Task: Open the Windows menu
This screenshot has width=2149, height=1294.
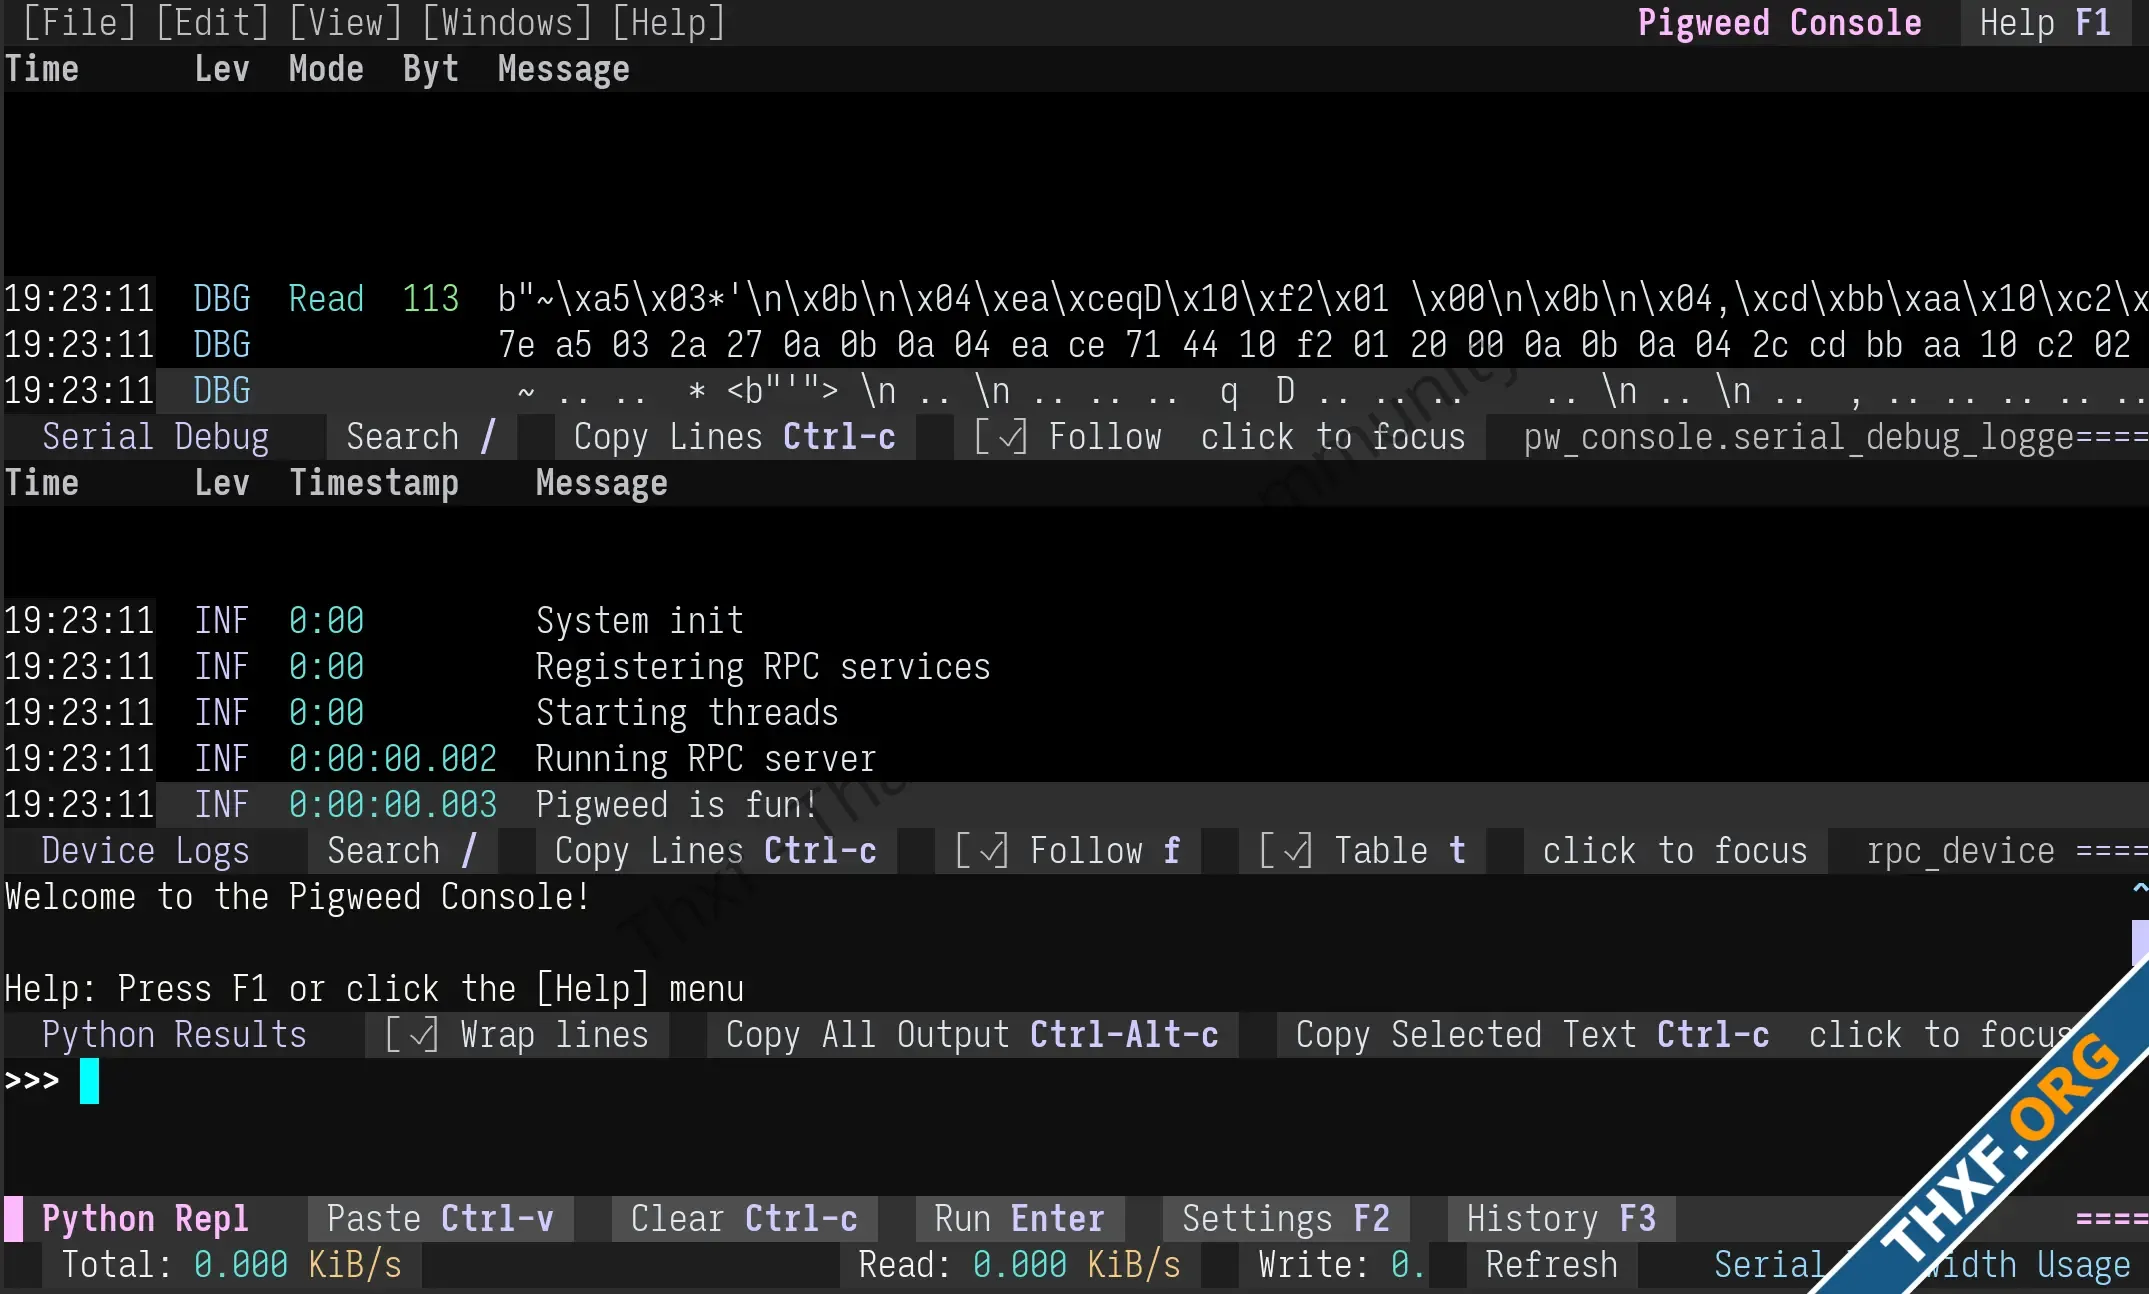Action: [507, 22]
